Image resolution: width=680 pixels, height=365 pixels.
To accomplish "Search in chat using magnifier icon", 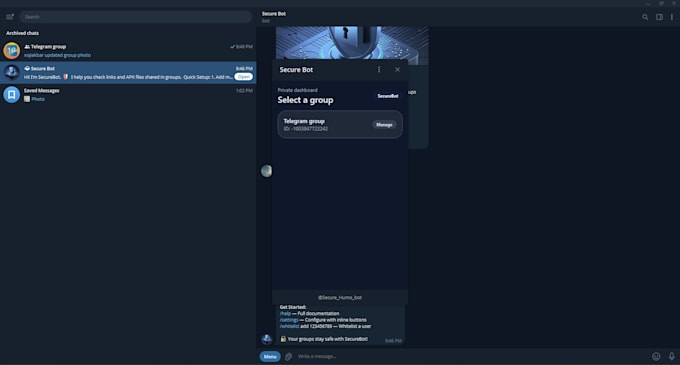I will (x=645, y=17).
